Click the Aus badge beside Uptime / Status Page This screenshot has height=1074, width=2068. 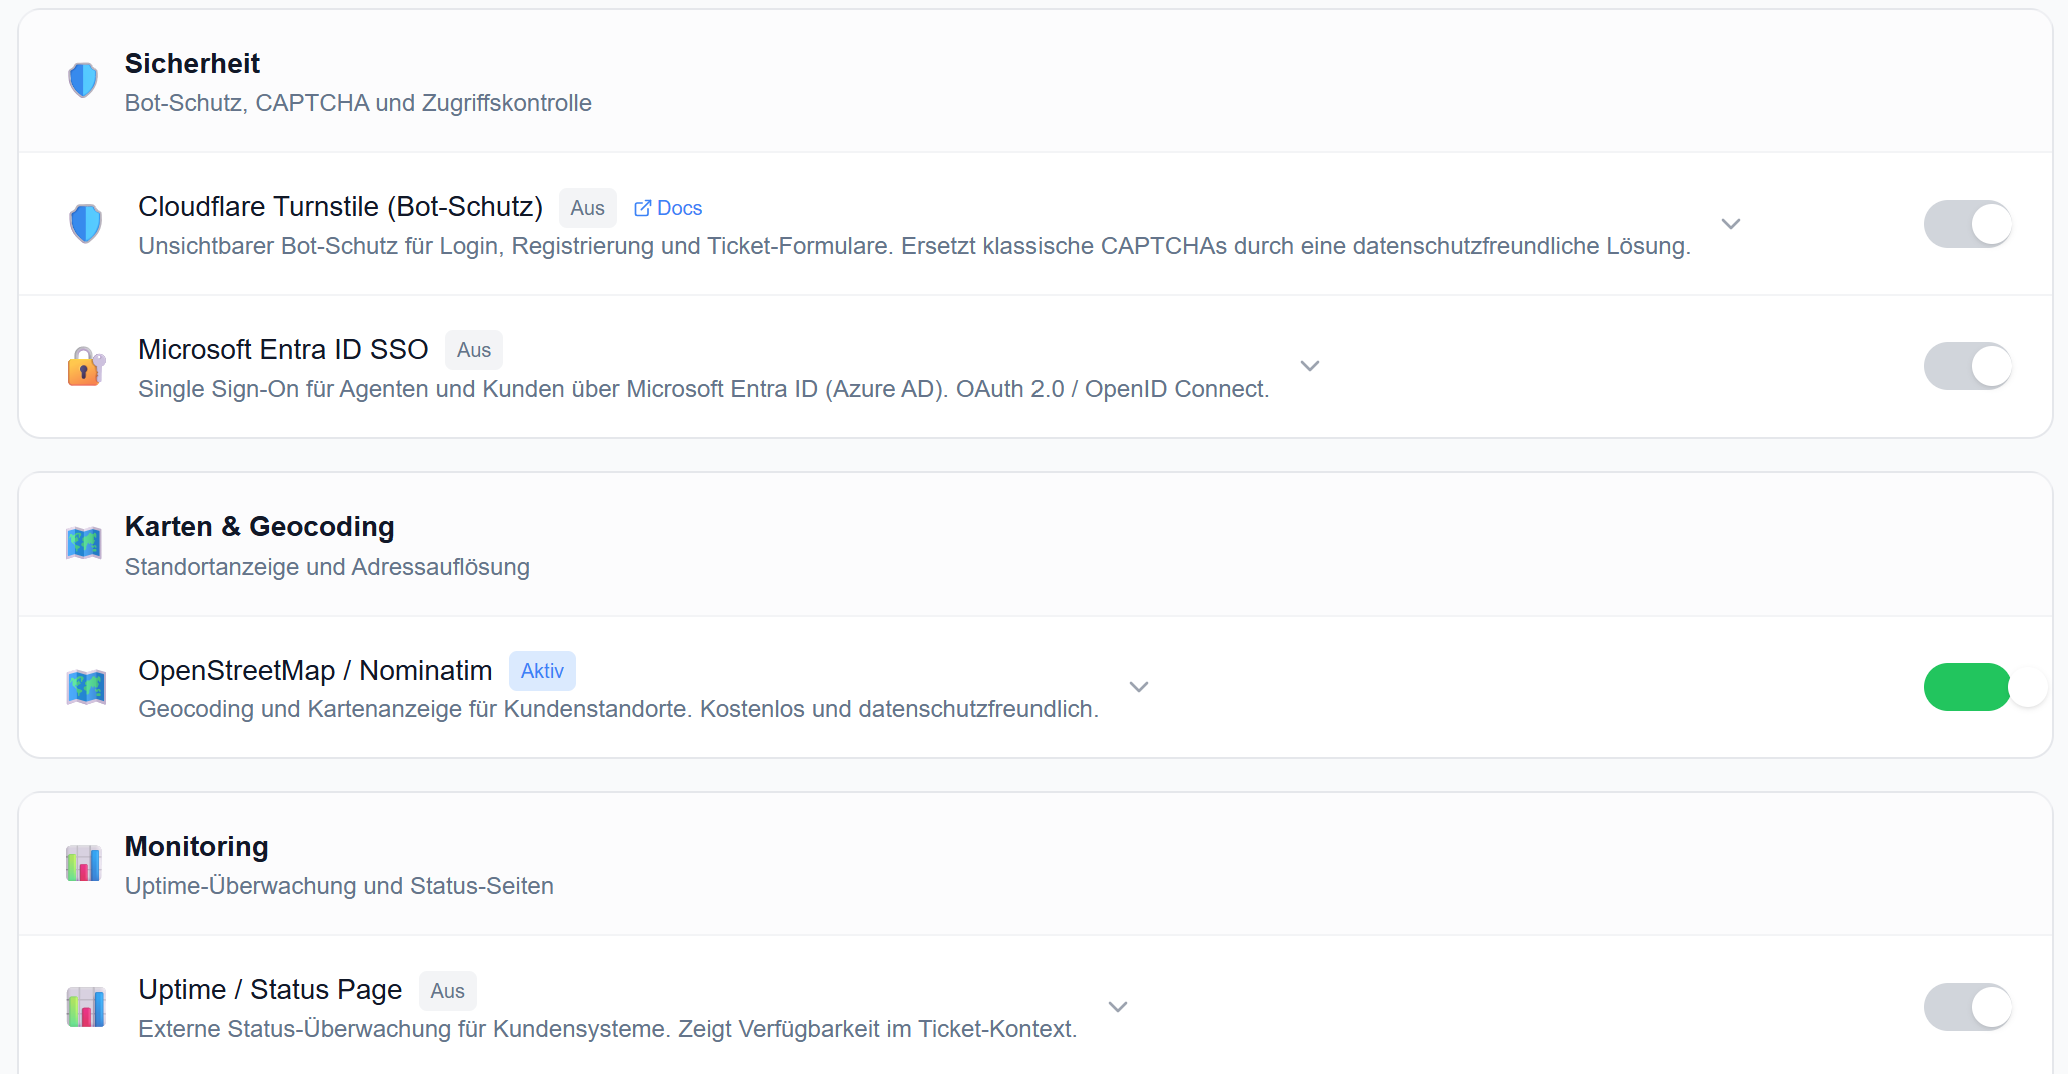447,990
